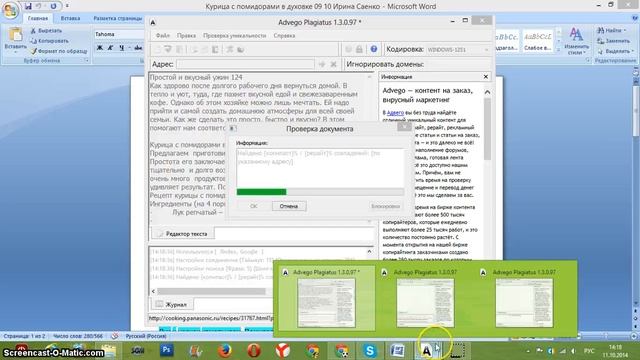Viewport: 640px width, 360px height.
Task: Click the go arrow next to Адрес field
Action: [322, 64]
